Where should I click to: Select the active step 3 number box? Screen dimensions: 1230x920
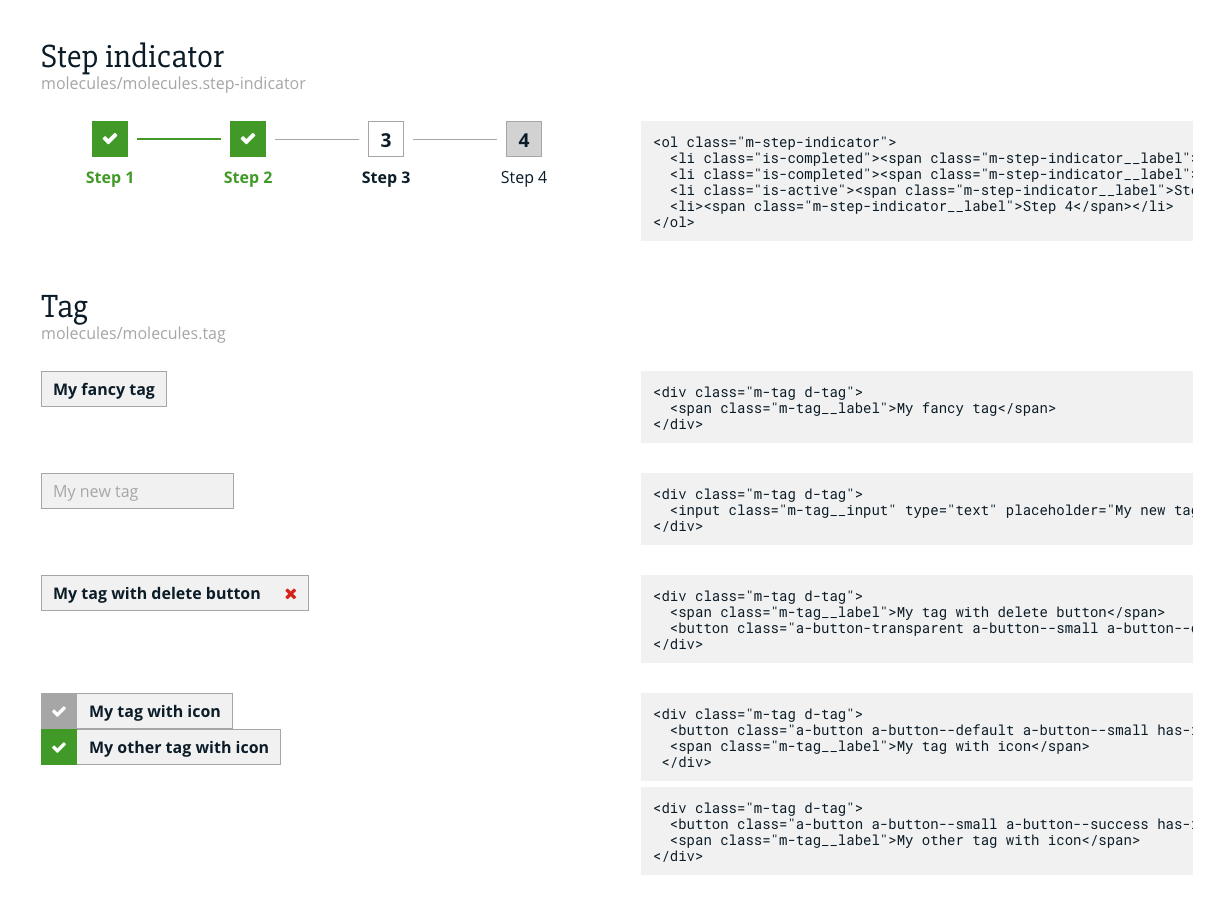386,139
